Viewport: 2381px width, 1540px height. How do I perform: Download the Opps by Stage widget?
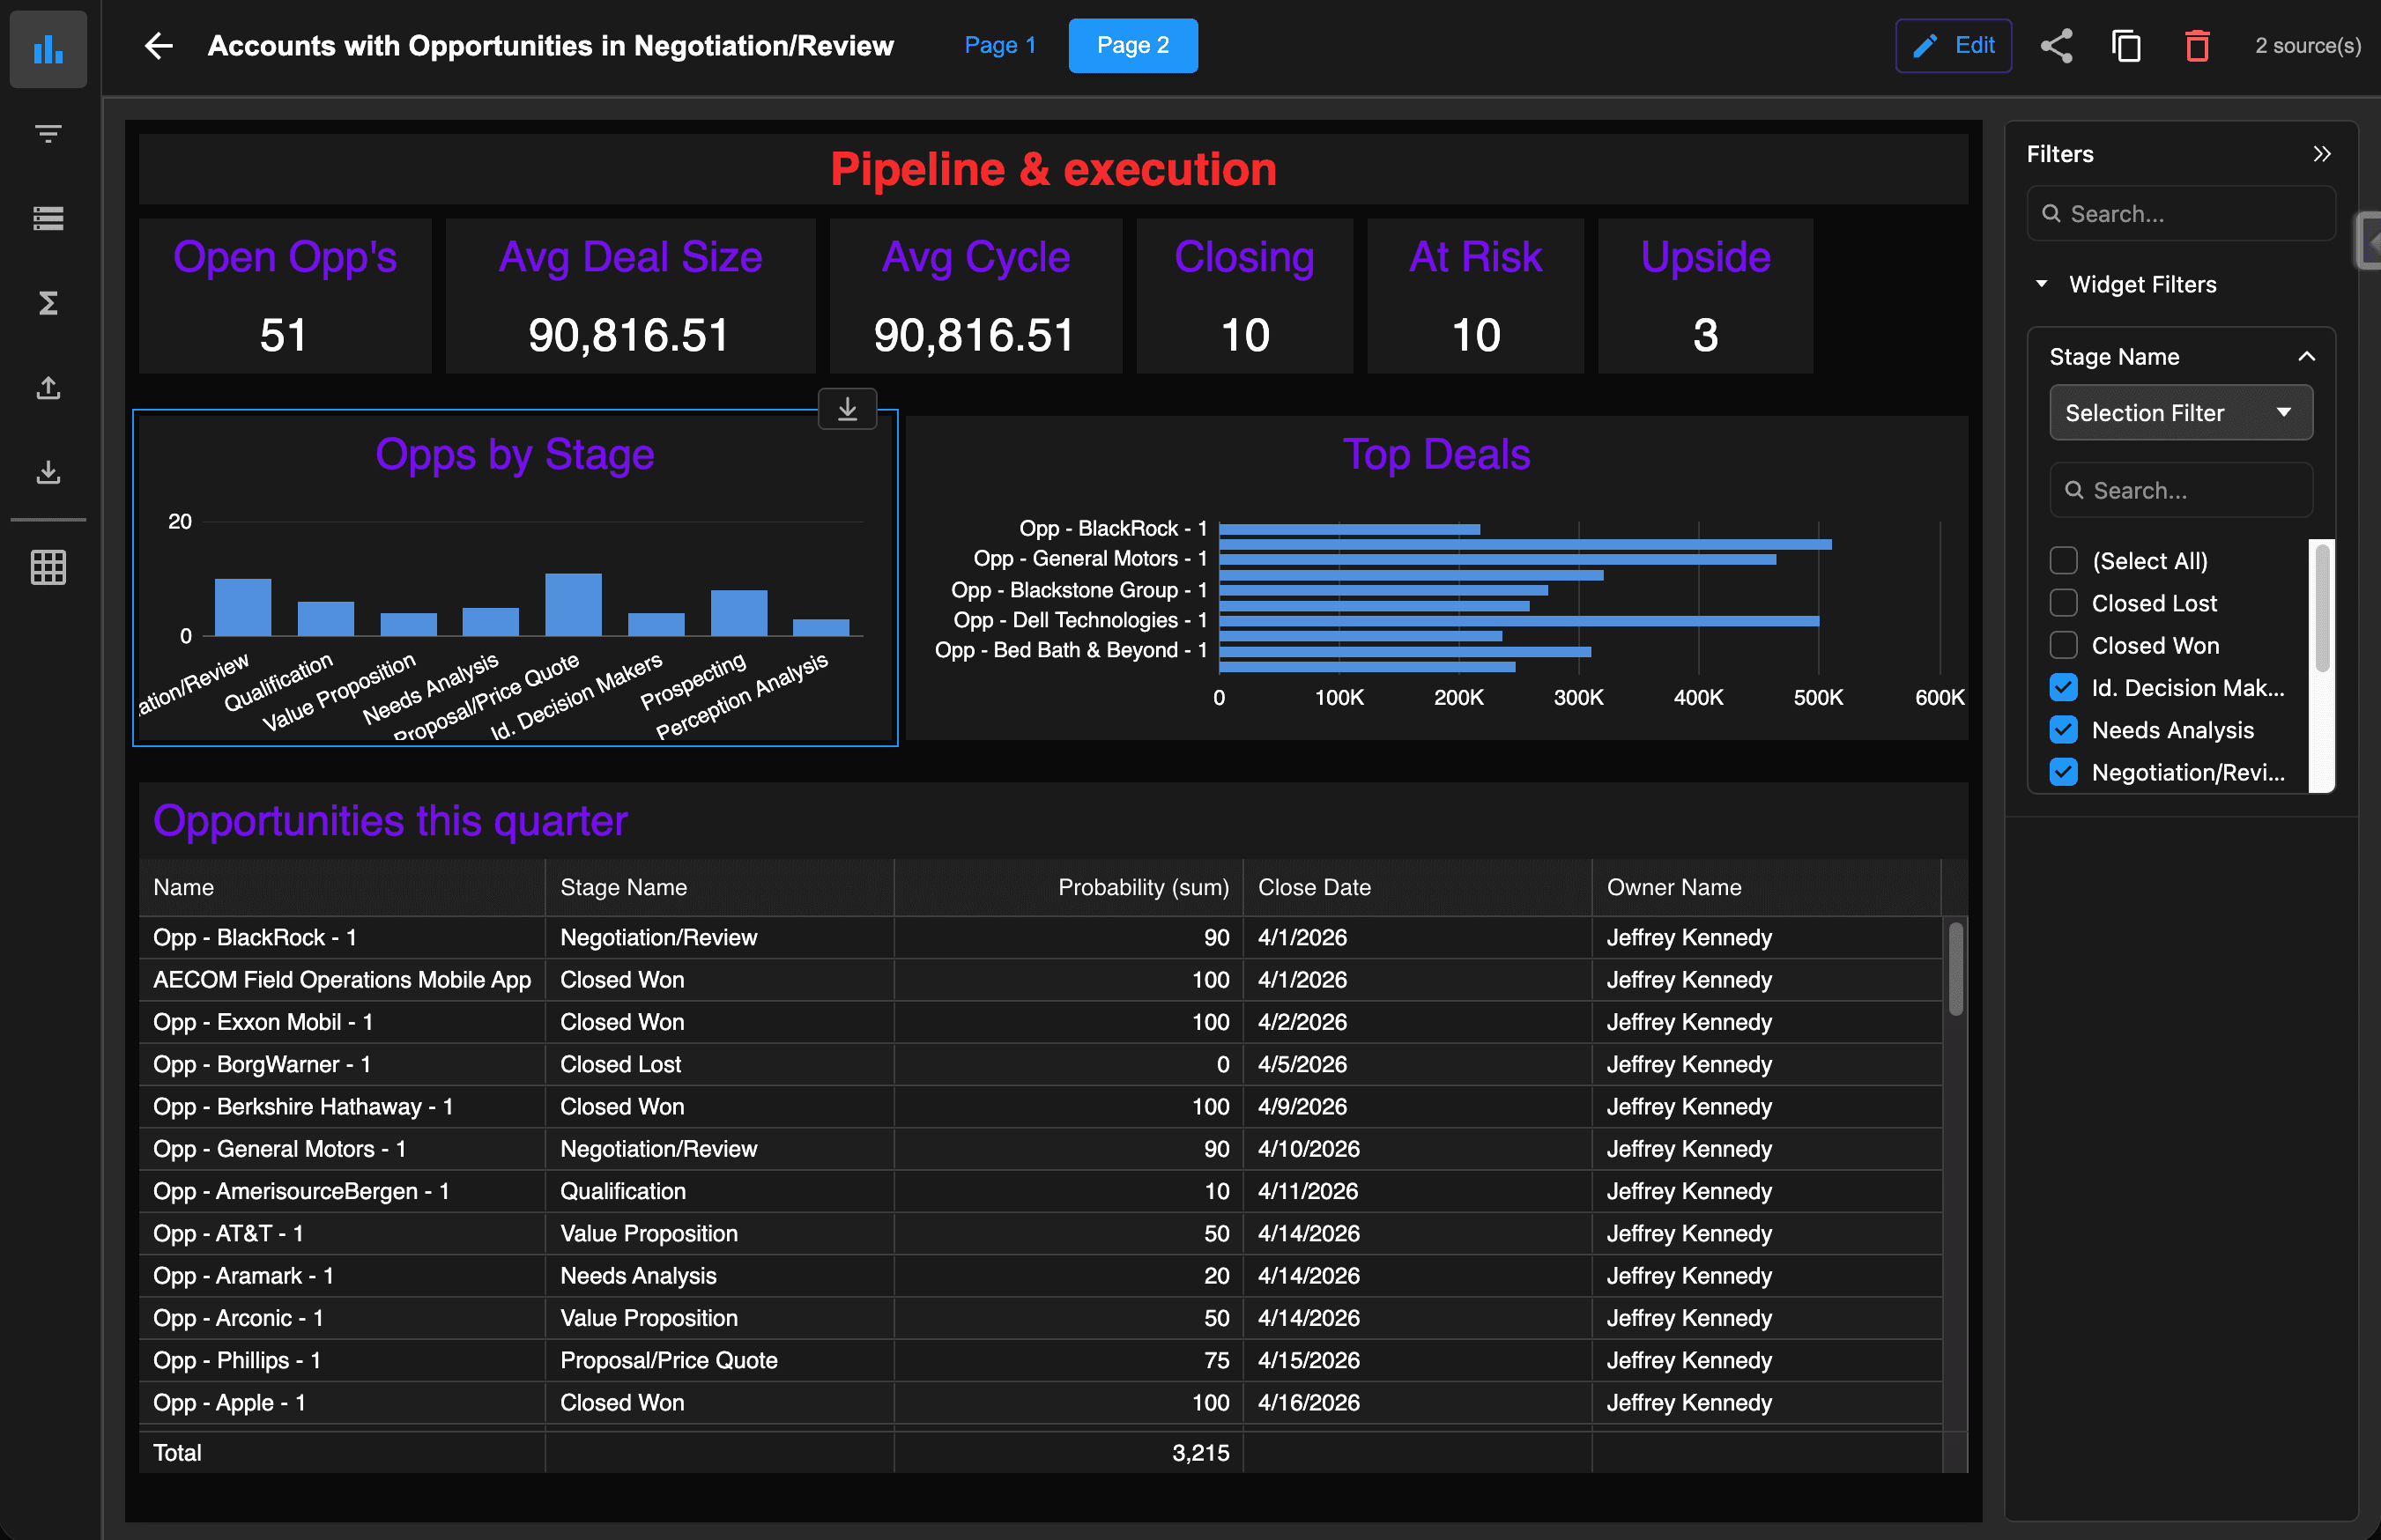click(847, 409)
